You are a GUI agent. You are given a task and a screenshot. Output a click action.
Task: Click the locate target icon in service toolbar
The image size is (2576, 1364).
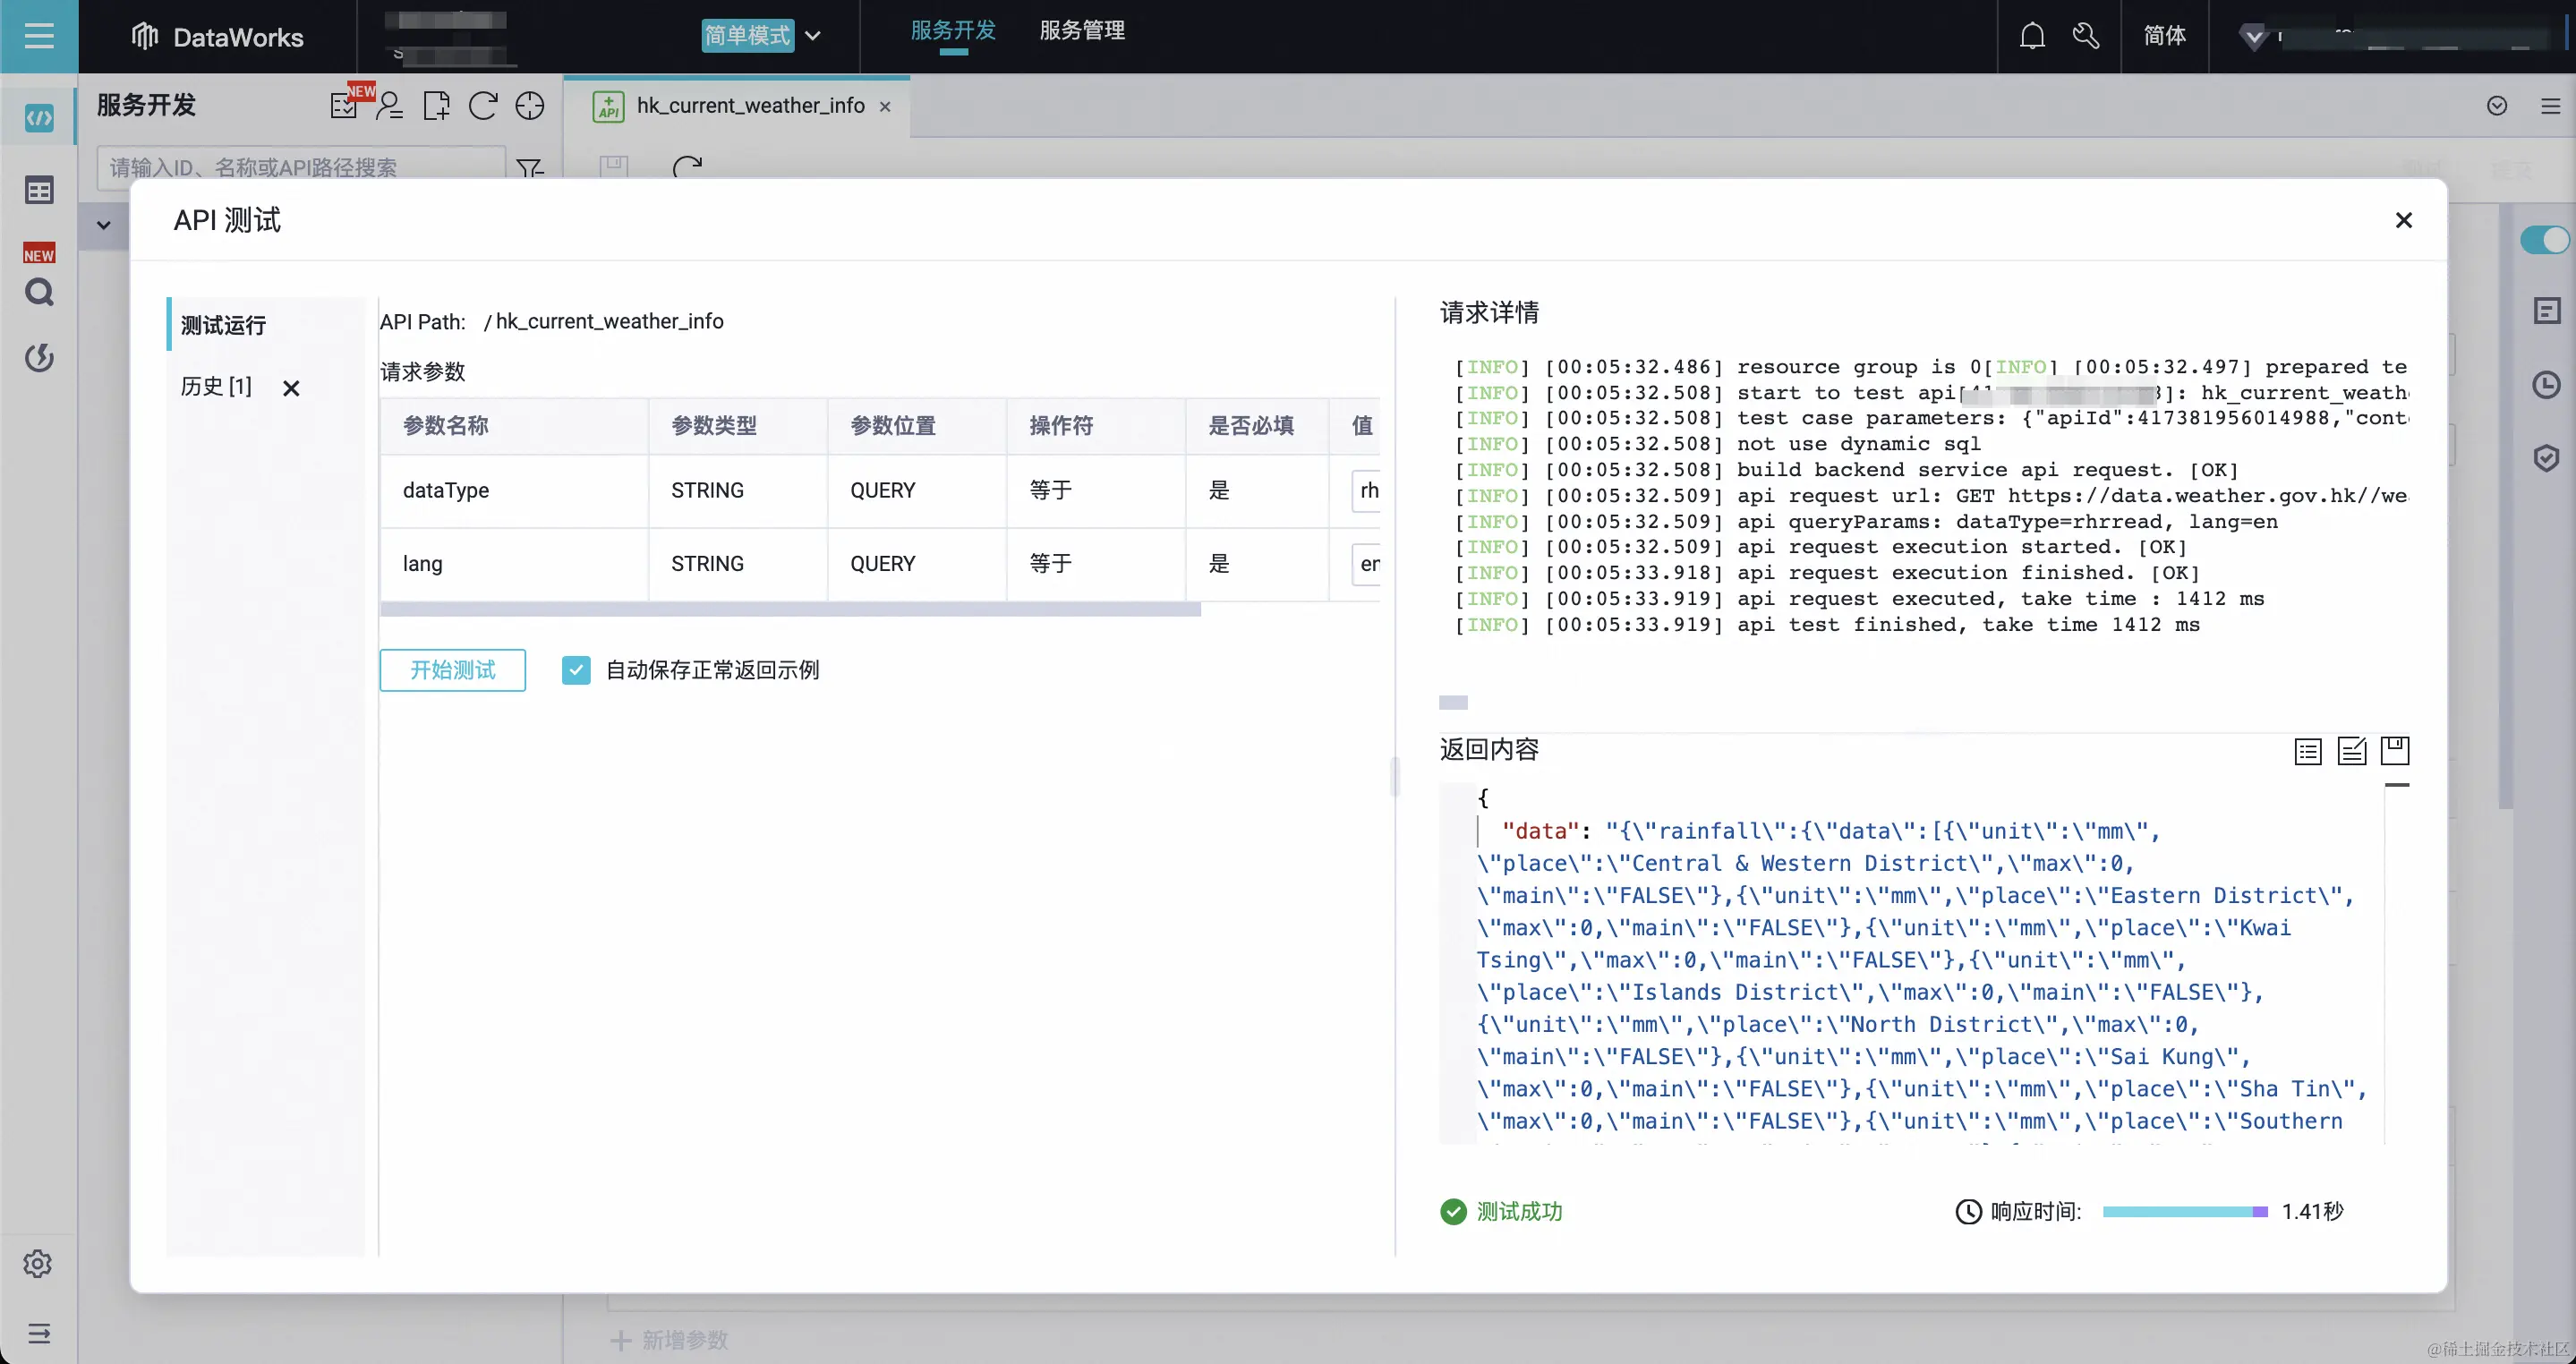[x=530, y=105]
